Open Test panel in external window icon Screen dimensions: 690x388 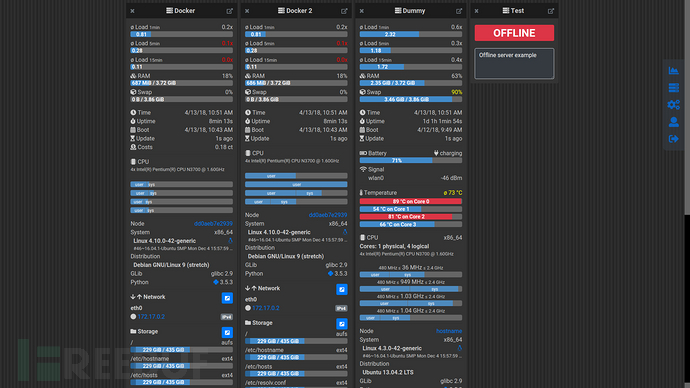(551, 11)
